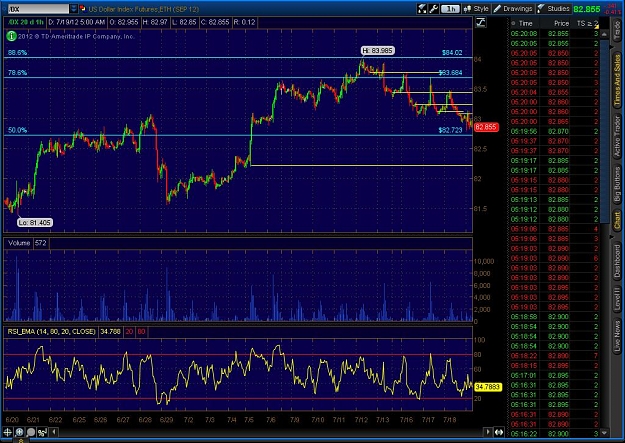This screenshot has height=443, width=625.
Task: Switch to the Big Buttons side tab
Action: click(x=617, y=185)
